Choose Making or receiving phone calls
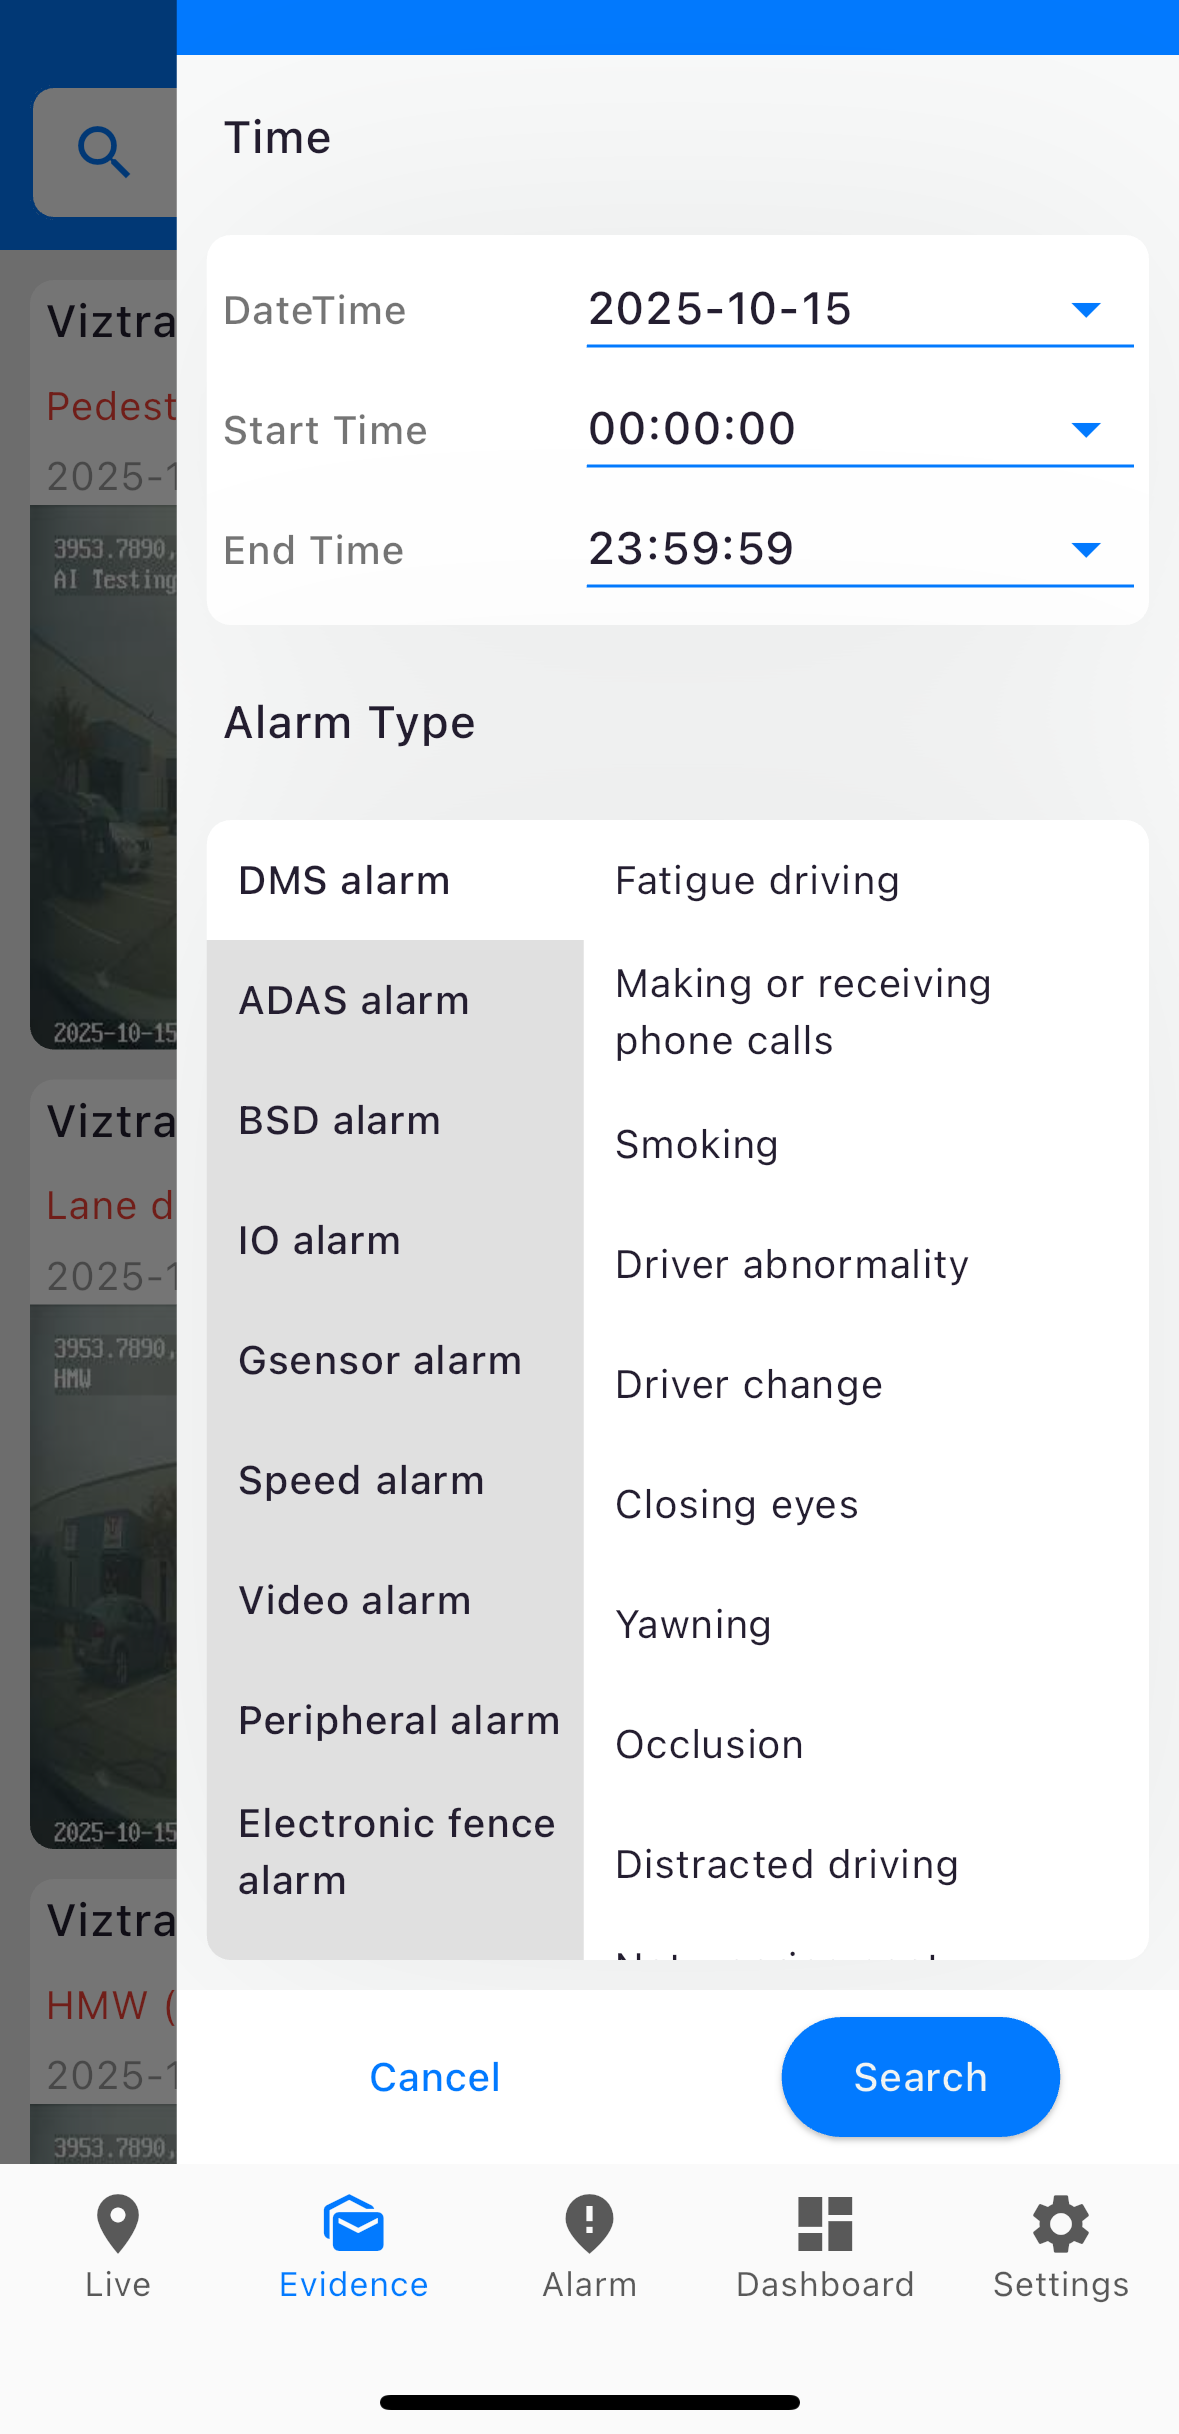 (803, 1012)
